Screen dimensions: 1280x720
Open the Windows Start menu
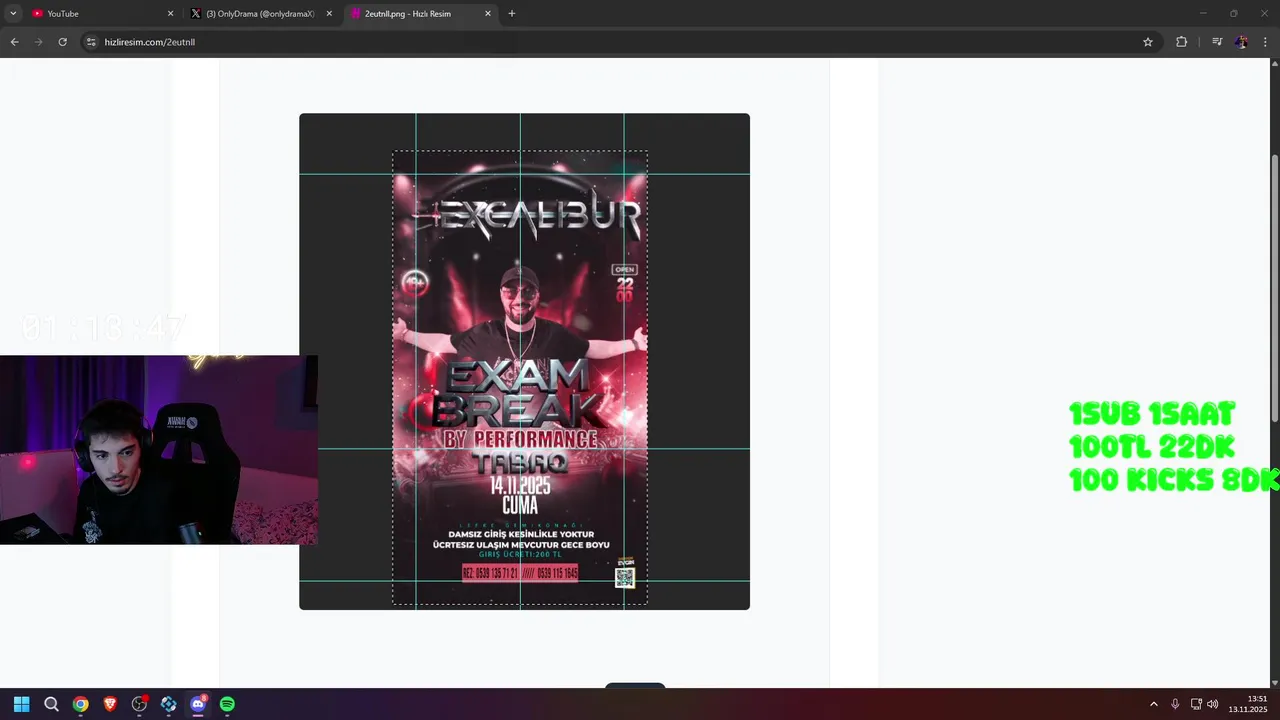click(x=22, y=704)
